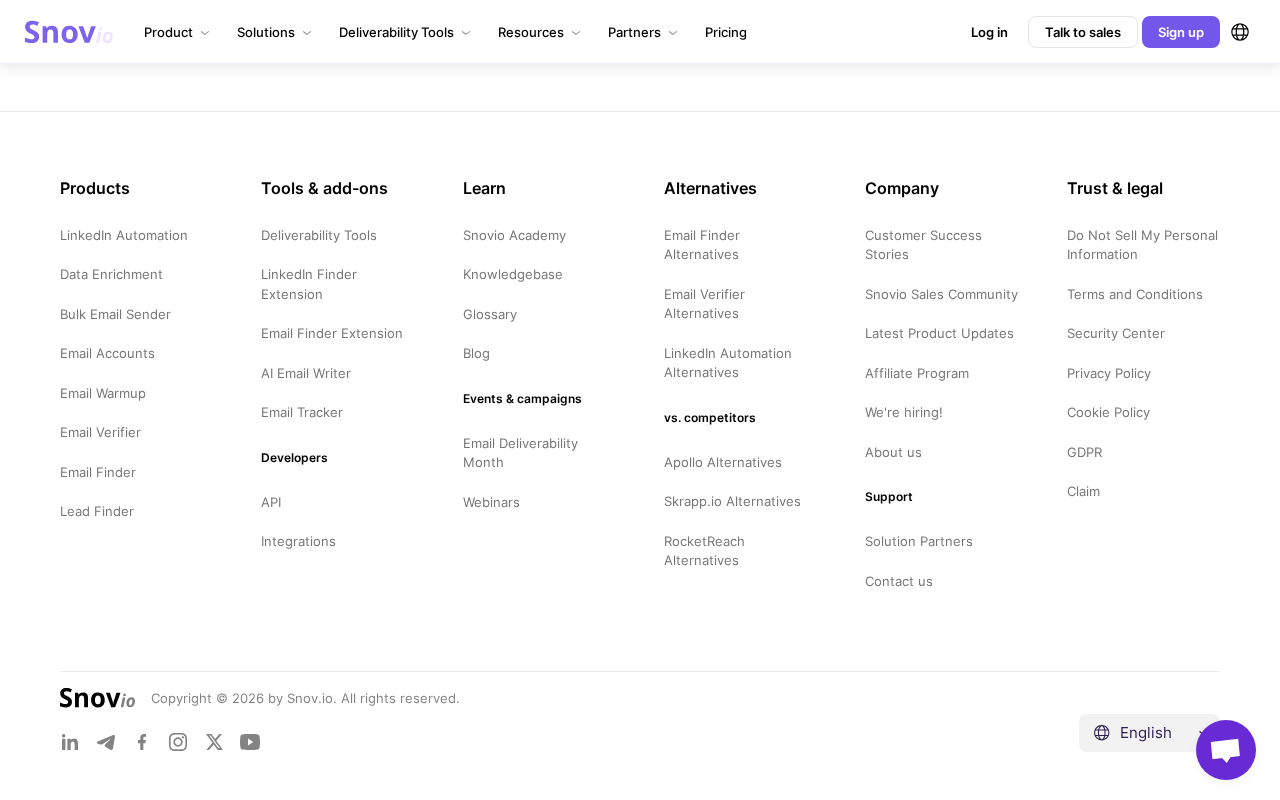This screenshot has width=1280, height=800.
Task: Expand the Solutions menu
Action: 274,32
